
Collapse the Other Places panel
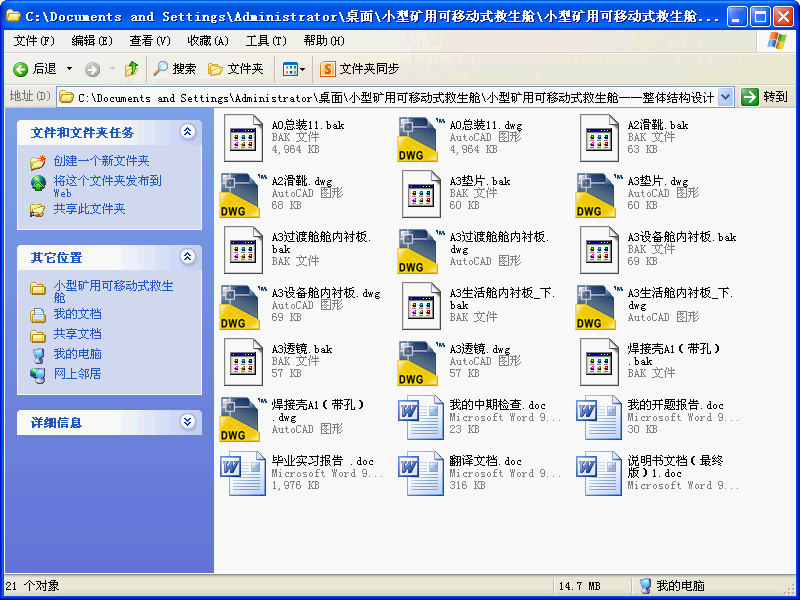click(x=187, y=257)
